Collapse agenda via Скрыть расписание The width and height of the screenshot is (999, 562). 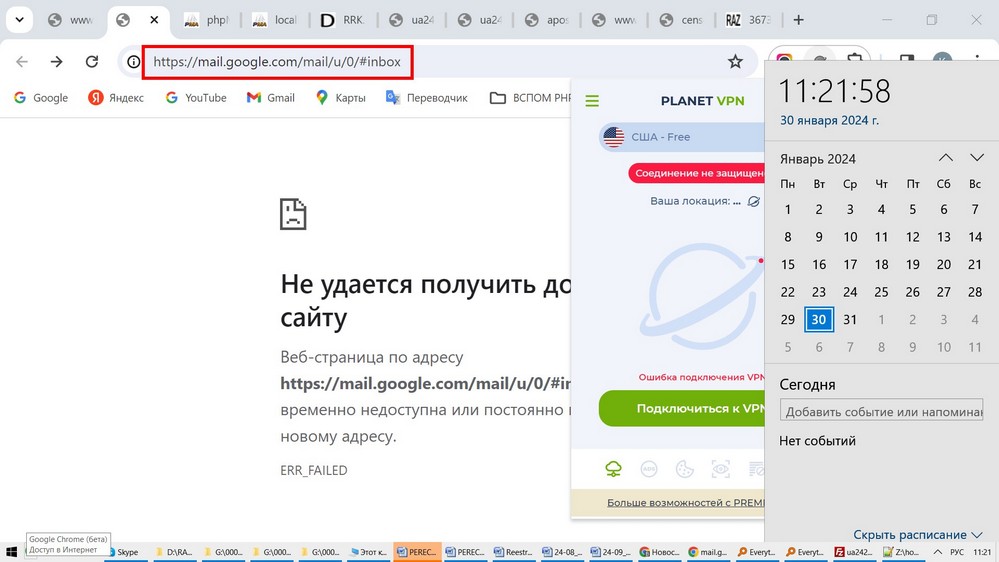[x=917, y=535]
